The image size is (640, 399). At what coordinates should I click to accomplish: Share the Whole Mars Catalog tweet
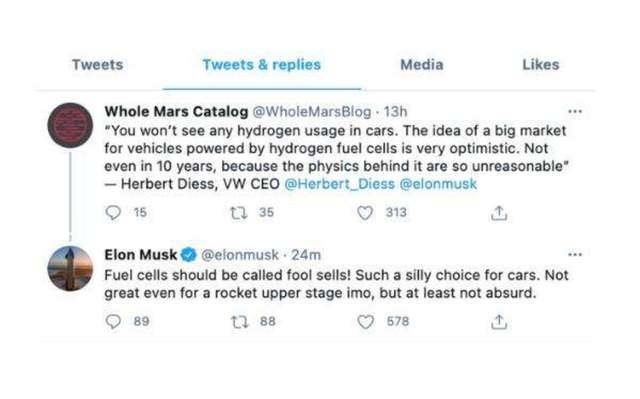[499, 213]
